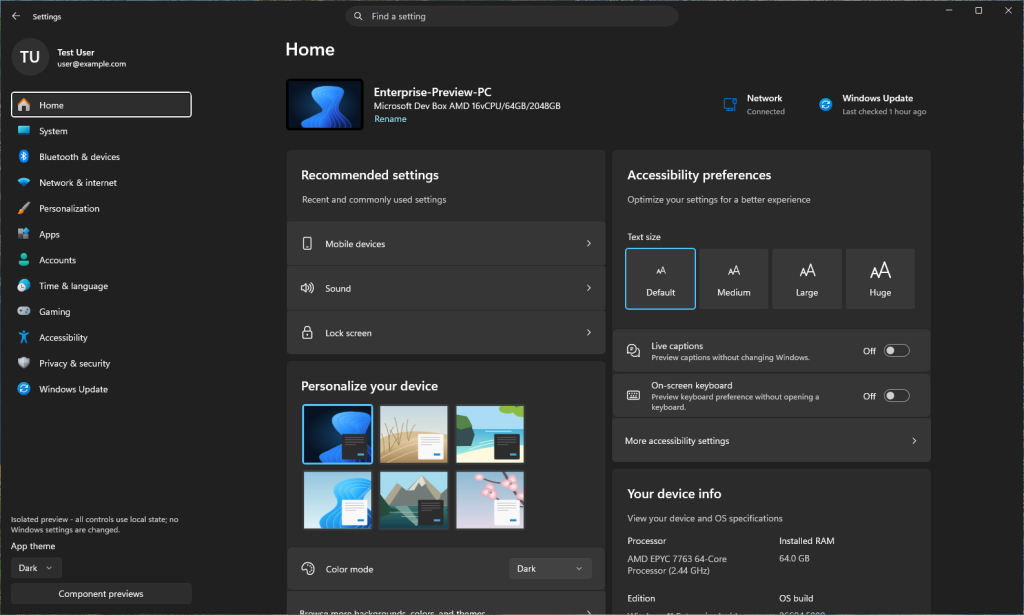Click the On-screen keyboard icon
Image resolution: width=1024 pixels, height=615 pixels.
coord(633,395)
